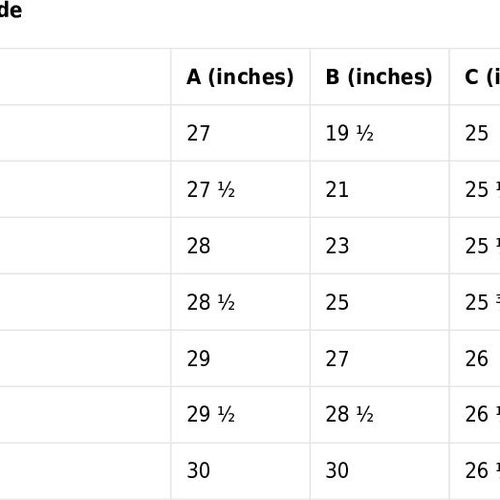Select the 27 ½ cell in column A
This screenshot has height=500, width=500.
(240, 189)
